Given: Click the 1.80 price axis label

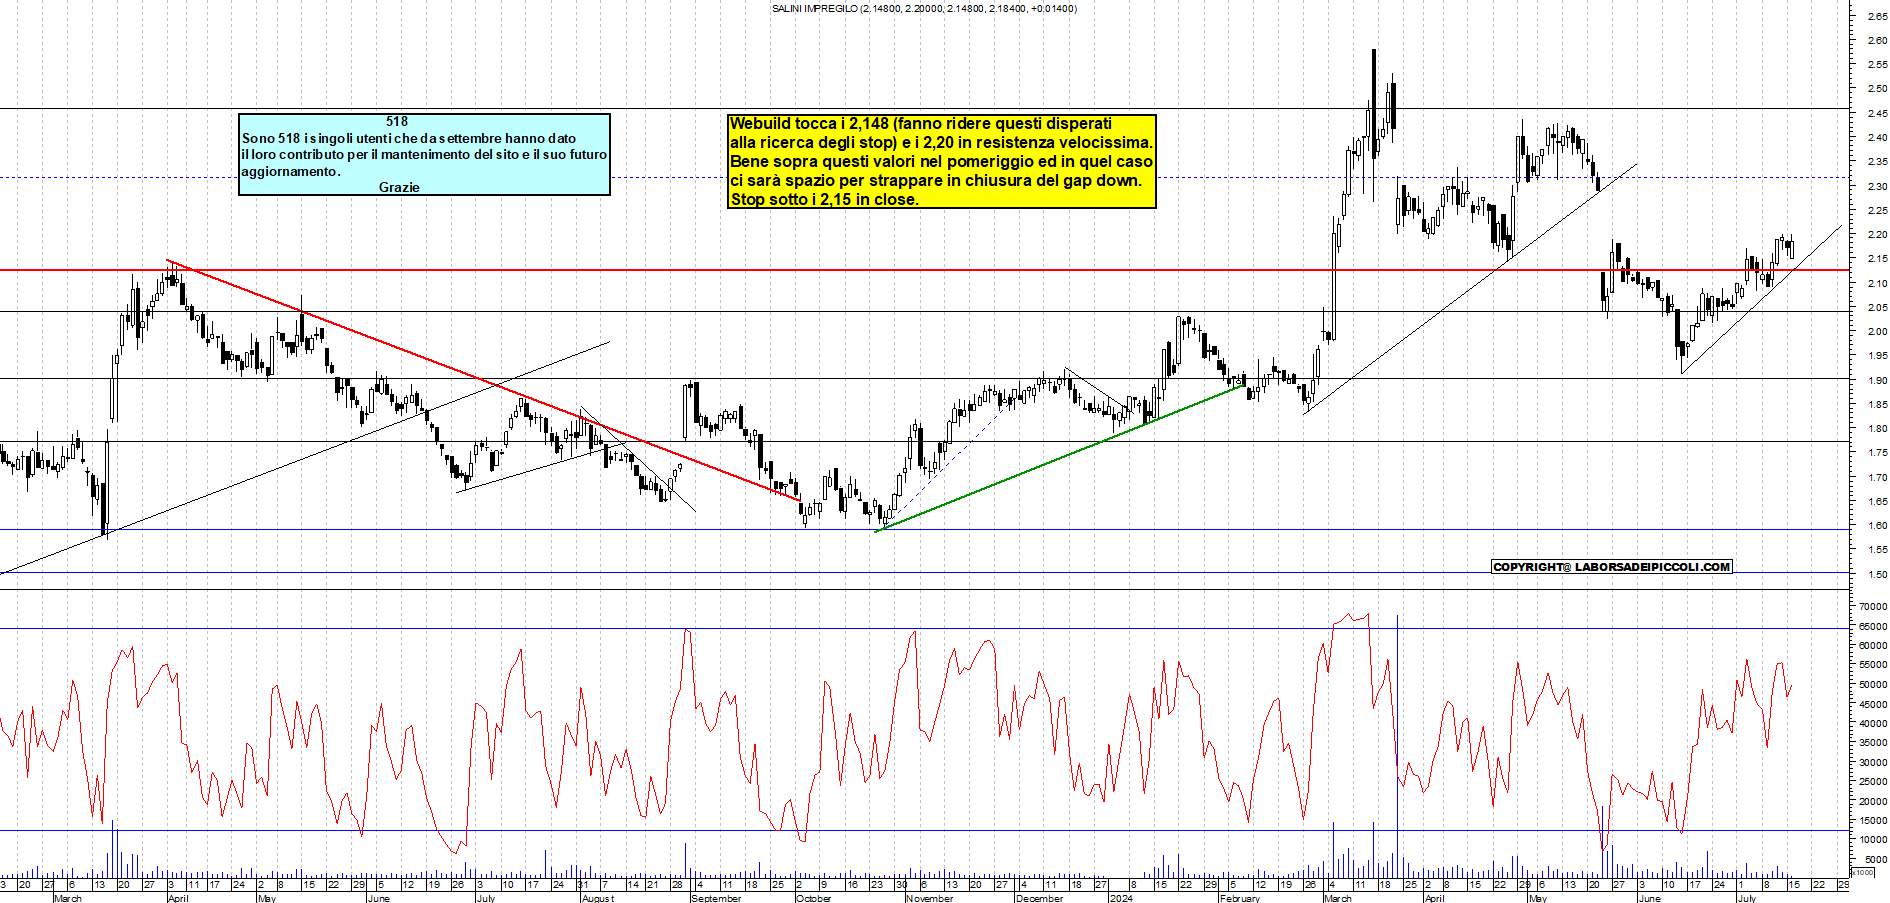Looking at the screenshot, I should point(1877,428).
